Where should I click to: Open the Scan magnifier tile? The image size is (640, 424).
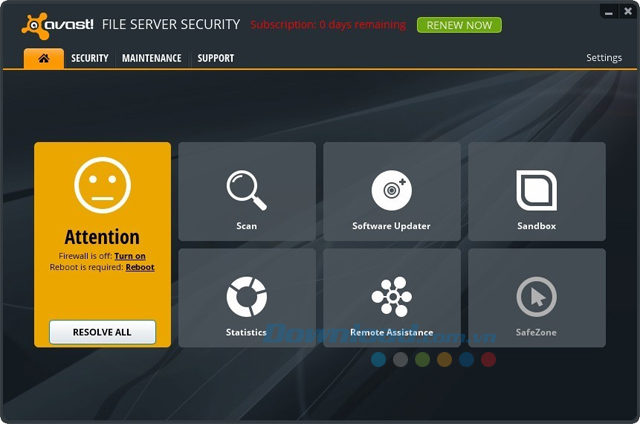pyautogui.click(x=246, y=190)
